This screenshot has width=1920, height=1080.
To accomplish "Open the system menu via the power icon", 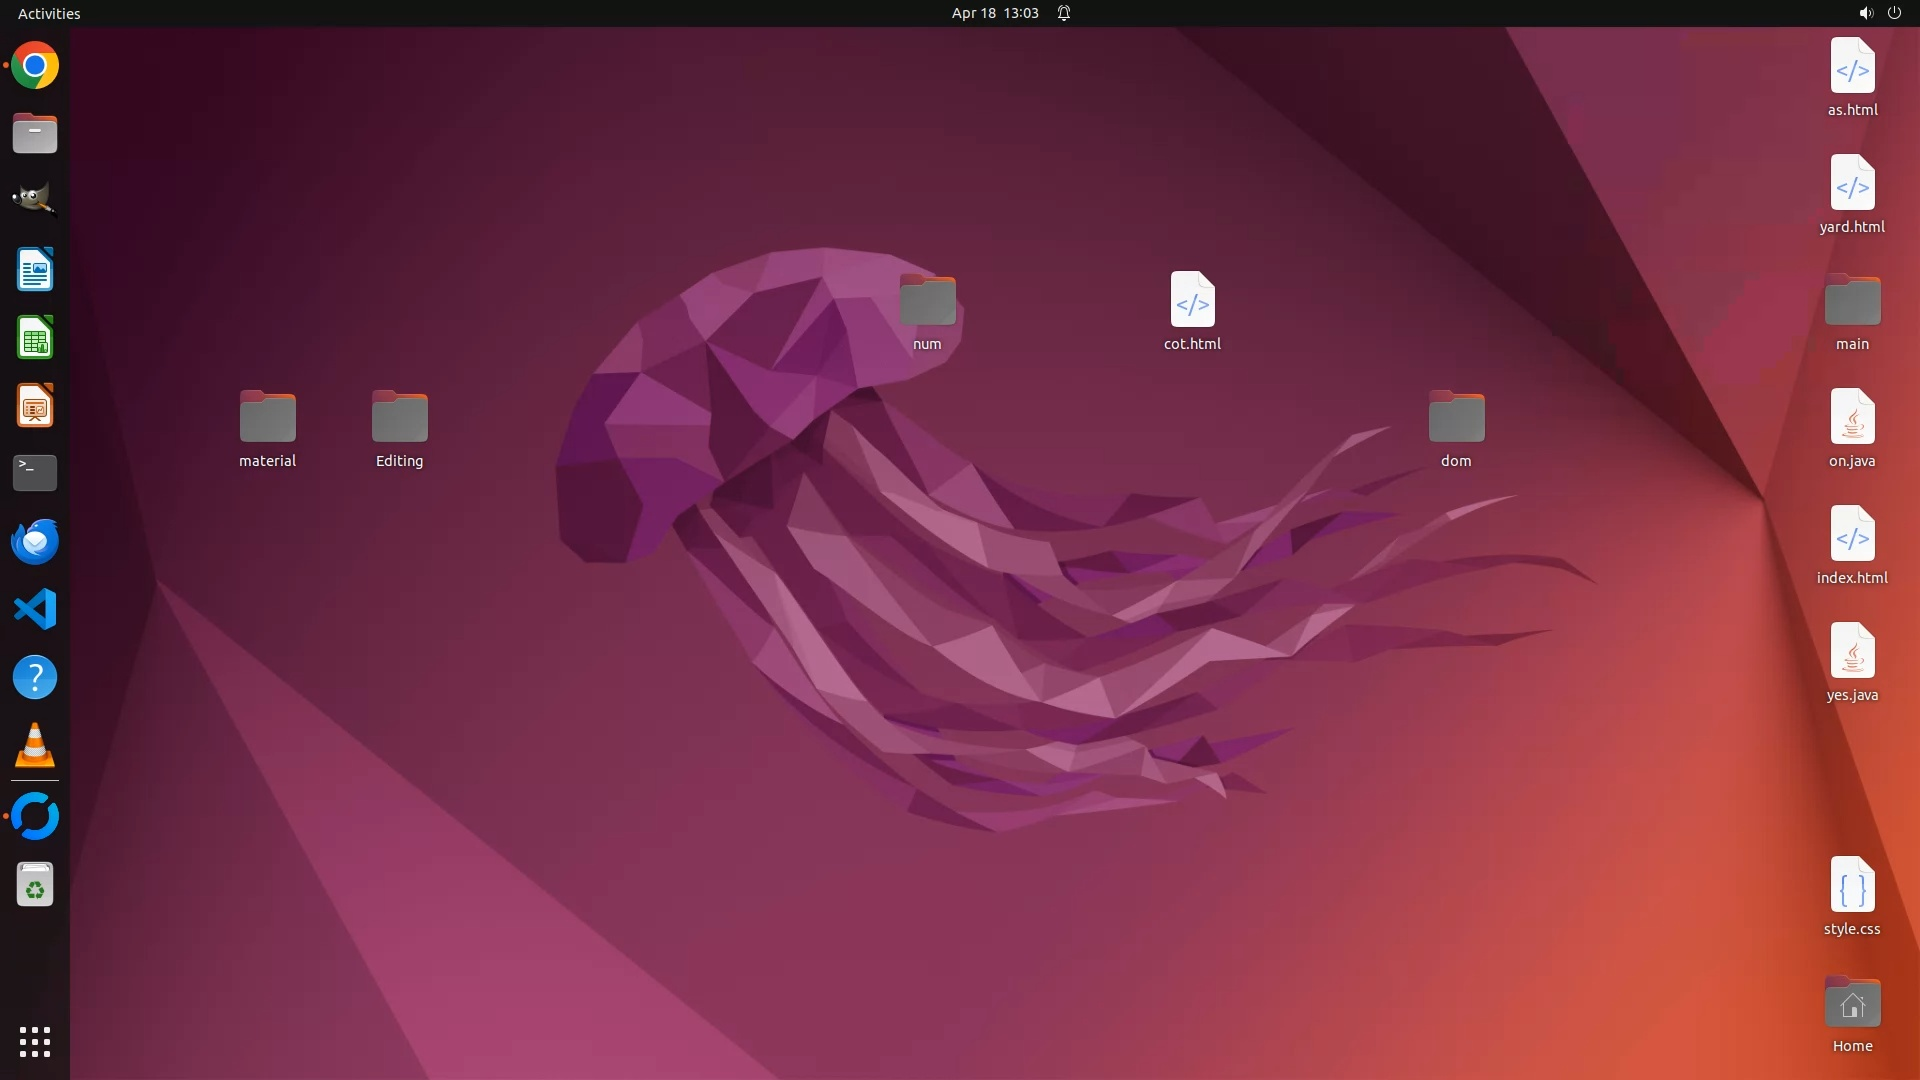I will pyautogui.click(x=1894, y=13).
